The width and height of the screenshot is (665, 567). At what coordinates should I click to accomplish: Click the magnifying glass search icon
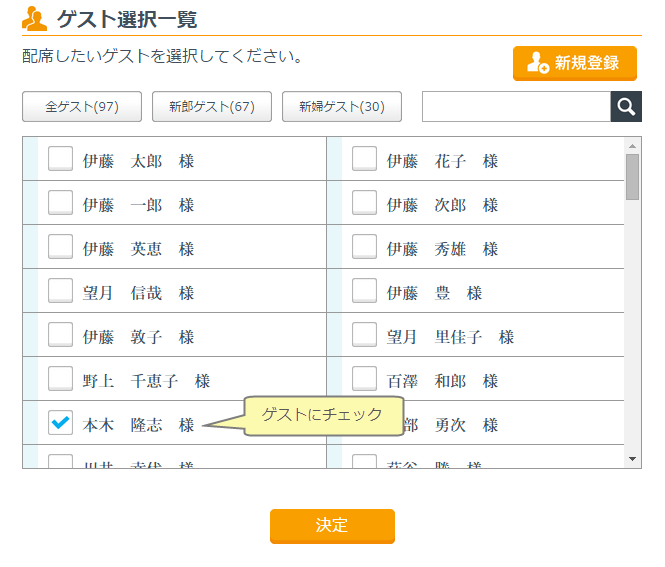point(626,107)
